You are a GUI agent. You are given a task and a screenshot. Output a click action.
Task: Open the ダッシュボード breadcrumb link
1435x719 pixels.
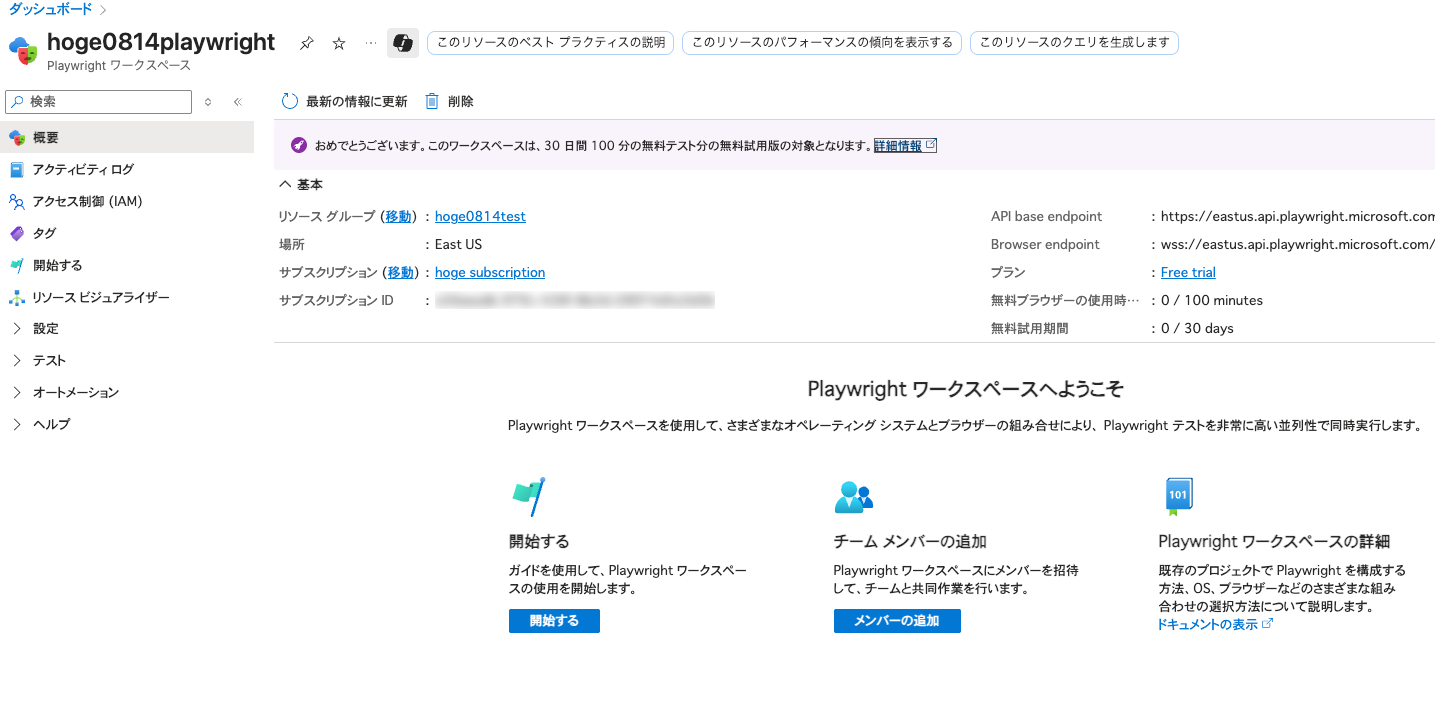pyautogui.click(x=50, y=9)
